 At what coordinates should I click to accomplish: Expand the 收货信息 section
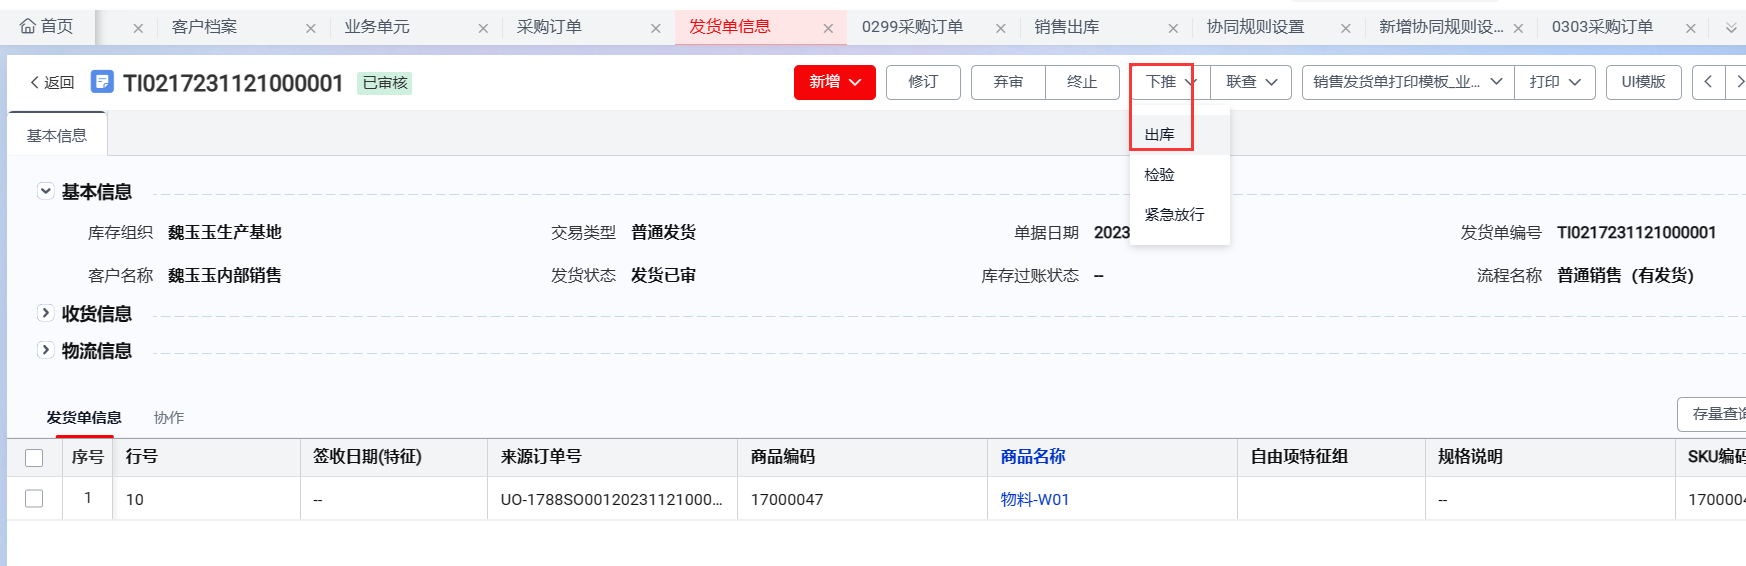tap(45, 313)
